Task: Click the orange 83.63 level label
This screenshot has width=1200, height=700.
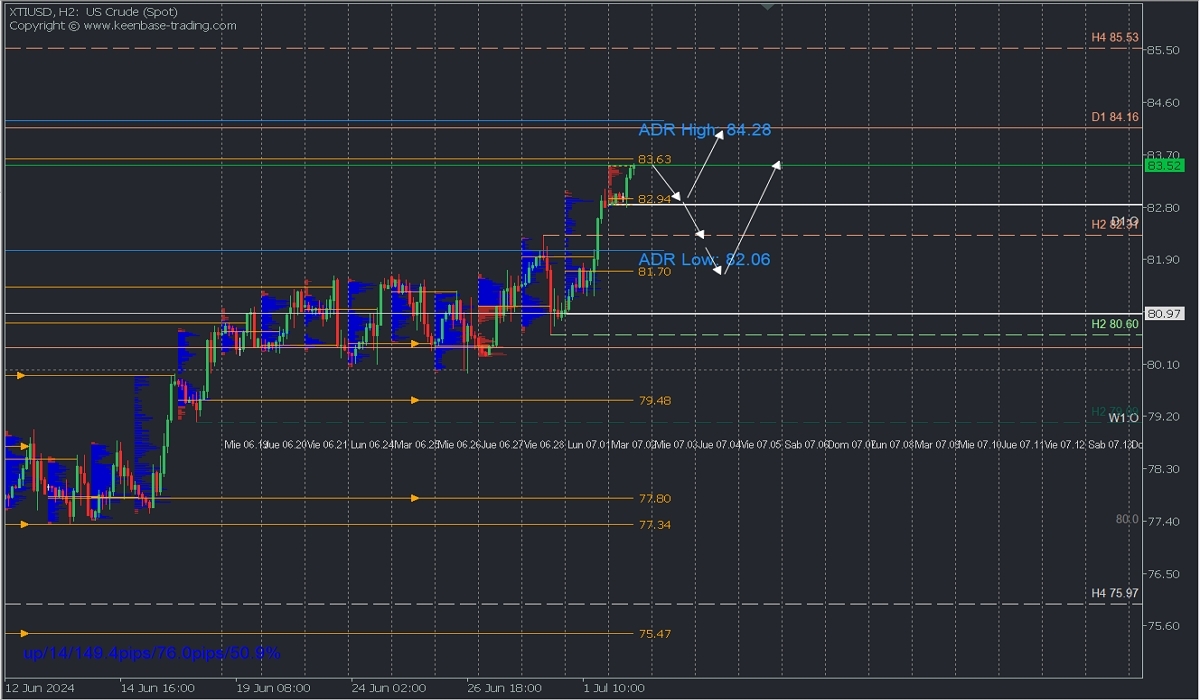Action: (654, 160)
